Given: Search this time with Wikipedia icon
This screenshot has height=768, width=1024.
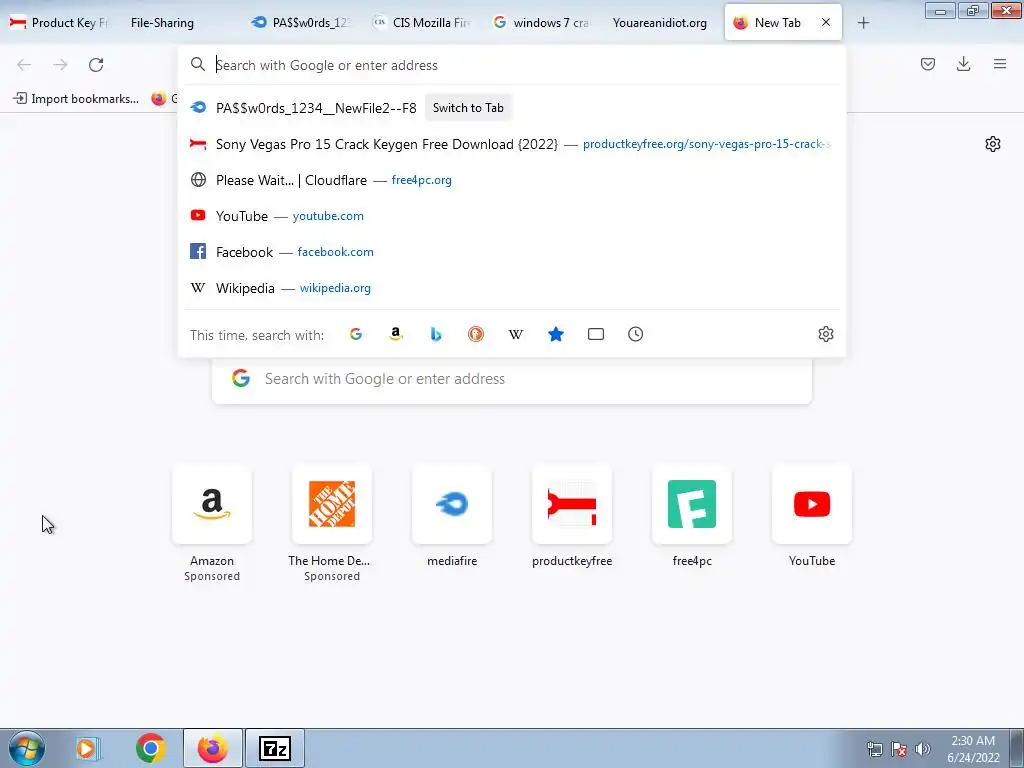Looking at the screenshot, I should pyautogui.click(x=516, y=334).
